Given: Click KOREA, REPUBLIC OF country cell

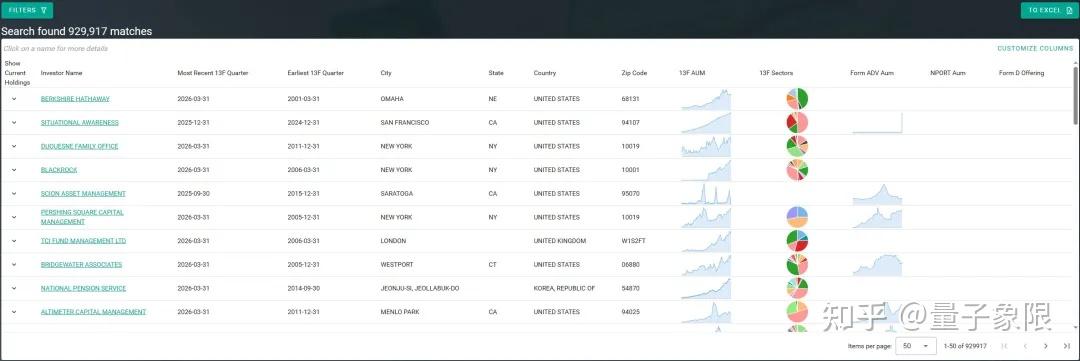Looking at the screenshot, I should pos(564,288).
